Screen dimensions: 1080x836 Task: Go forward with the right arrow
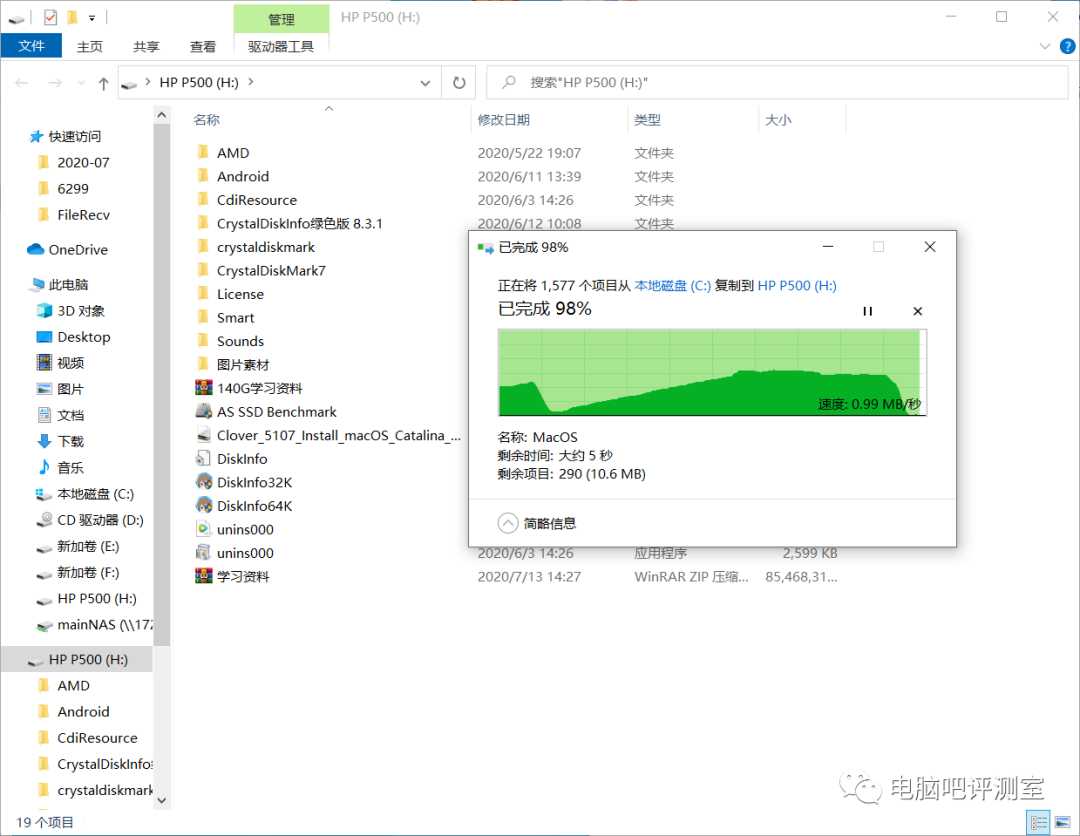[x=55, y=83]
